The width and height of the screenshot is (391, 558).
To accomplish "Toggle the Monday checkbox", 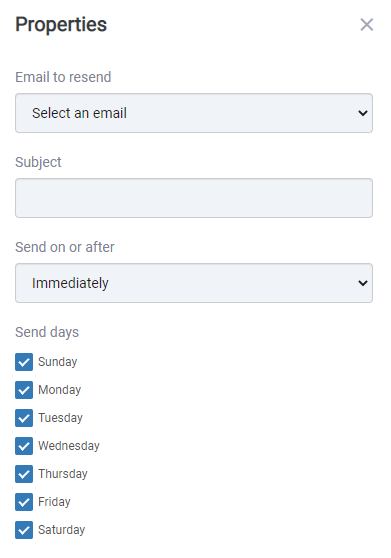I will pos(24,390).
